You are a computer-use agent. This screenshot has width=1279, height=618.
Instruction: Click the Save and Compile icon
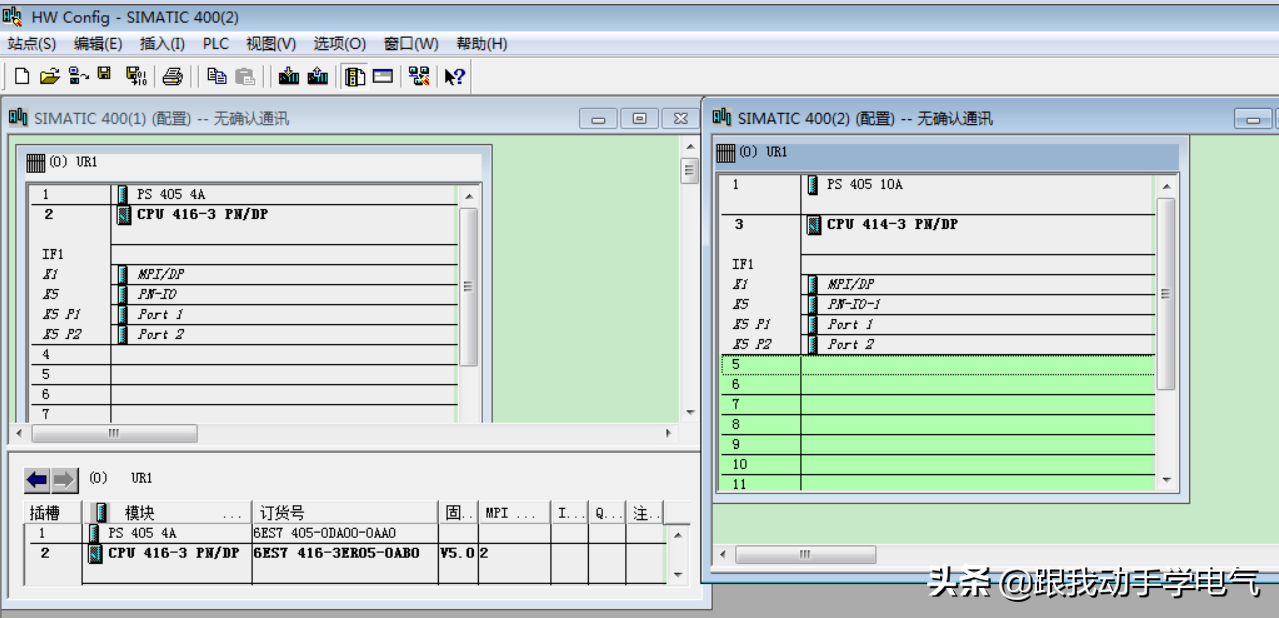pyautogui.click(x=135, y=76)
